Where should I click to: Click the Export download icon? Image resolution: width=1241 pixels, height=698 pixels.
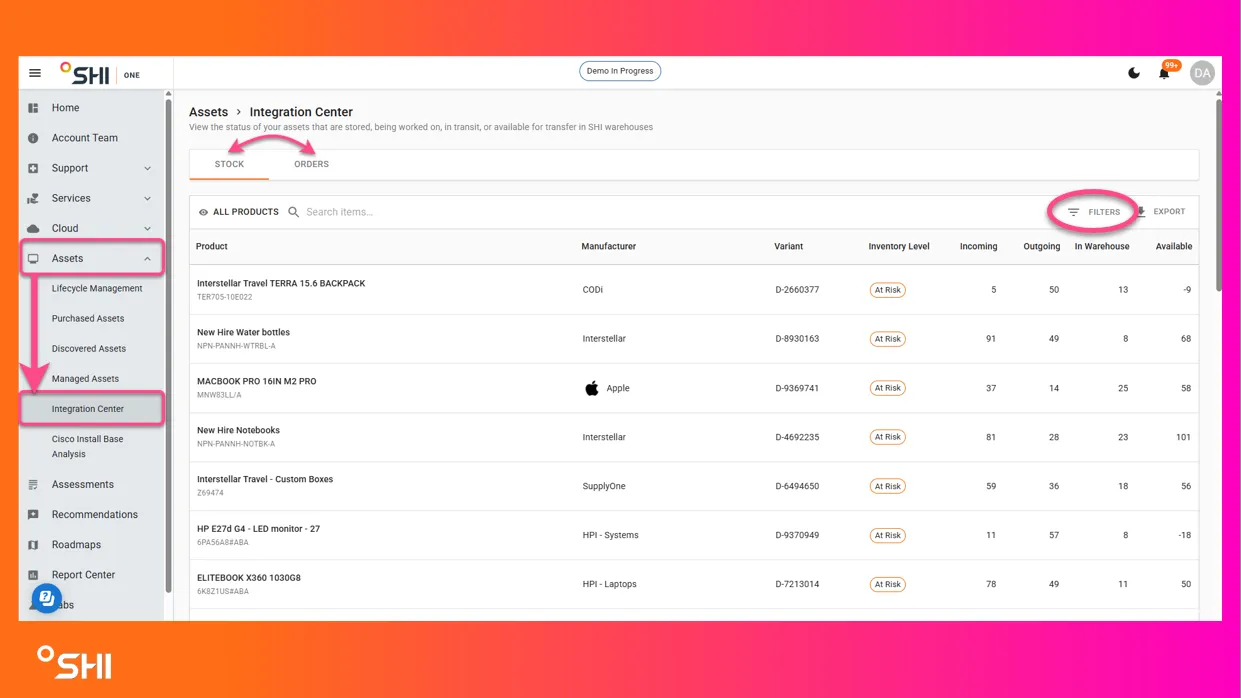[x=1141, y=212]
